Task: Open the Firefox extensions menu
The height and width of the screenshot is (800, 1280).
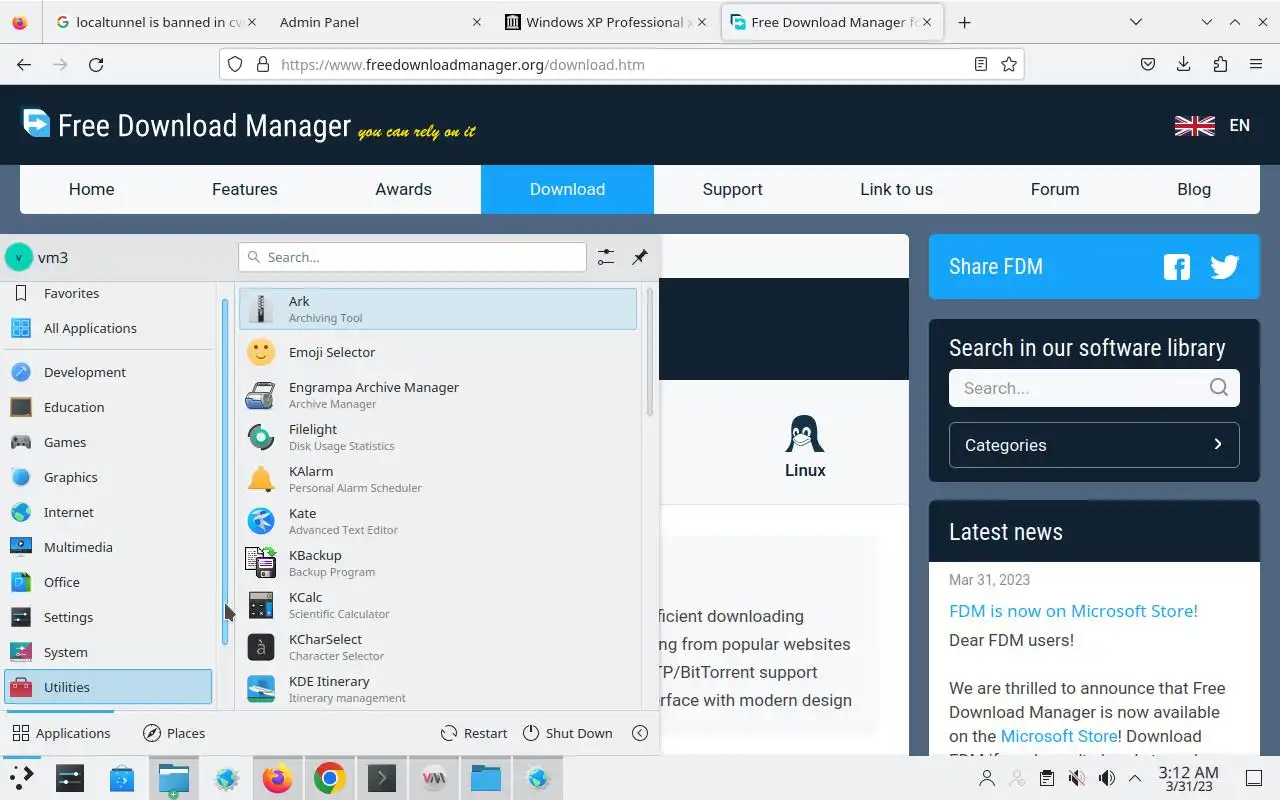Action: coord(1219,64)
